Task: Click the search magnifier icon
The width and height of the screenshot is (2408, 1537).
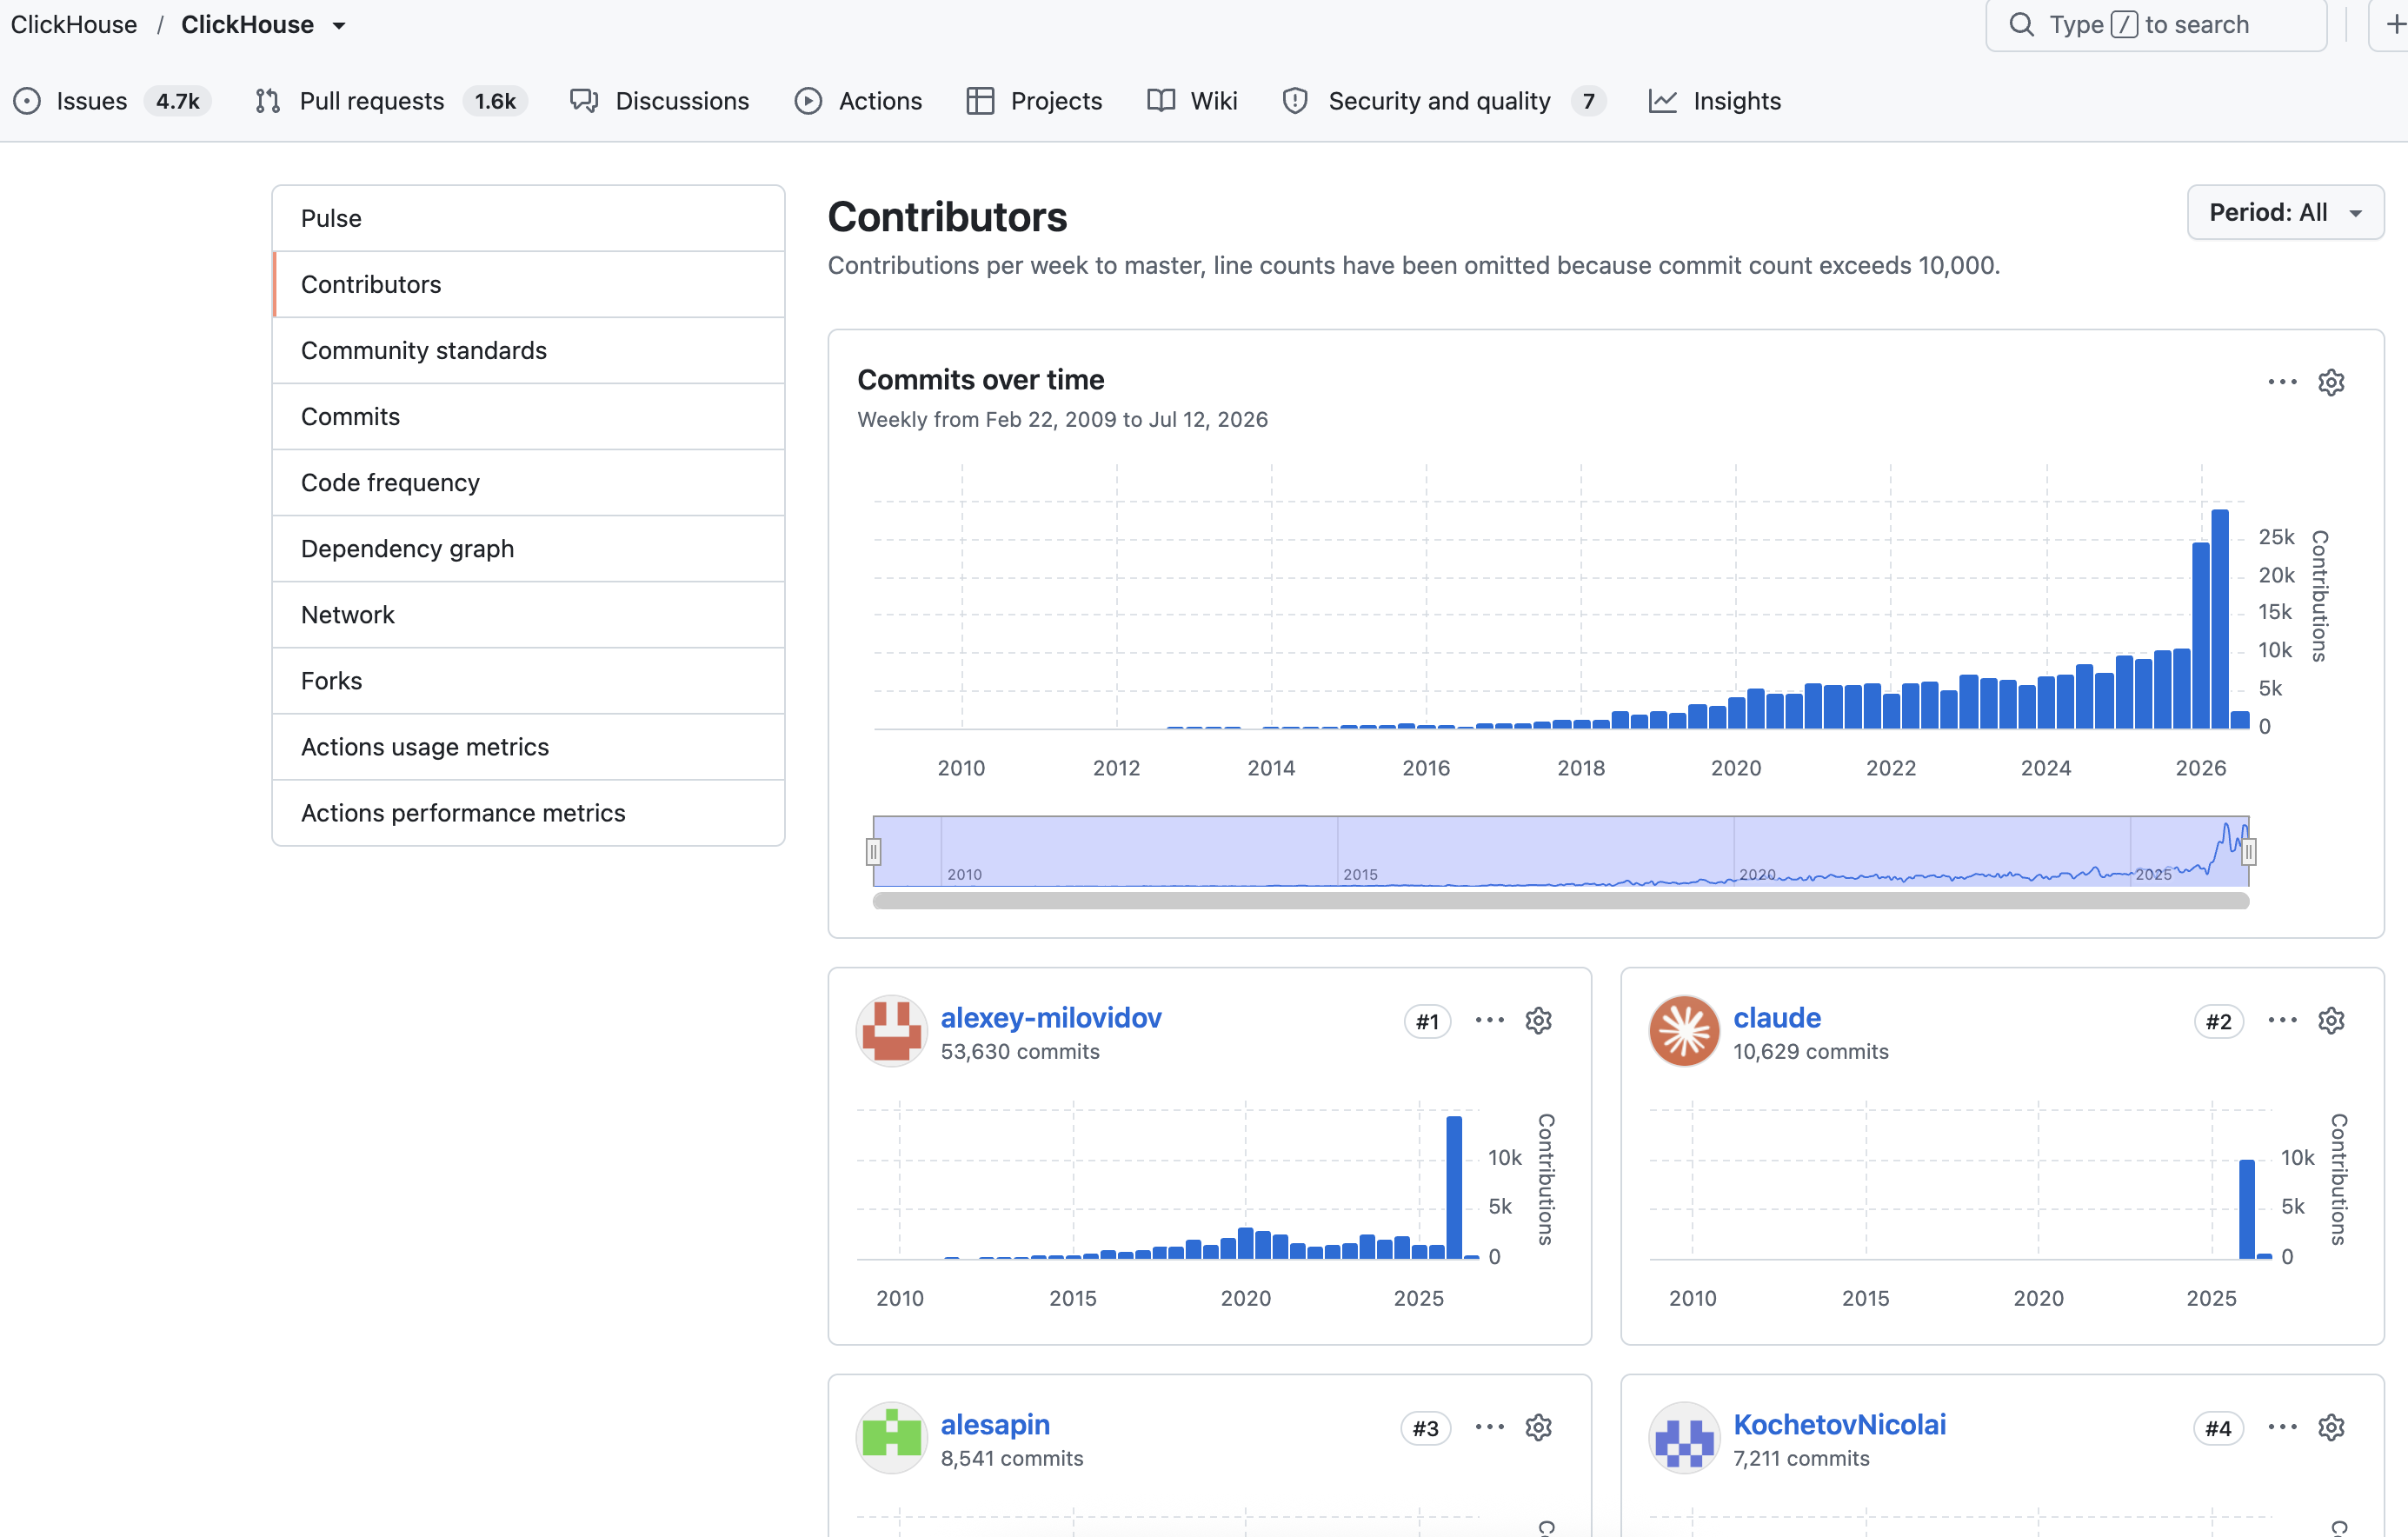Action: pyautogui.click(x=2021, y=24)
